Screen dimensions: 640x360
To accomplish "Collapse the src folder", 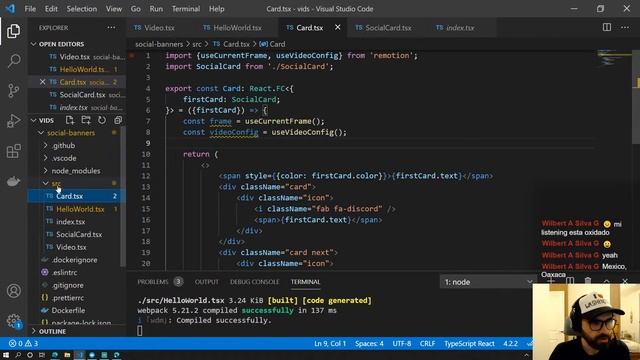I will tap(56, 183).
